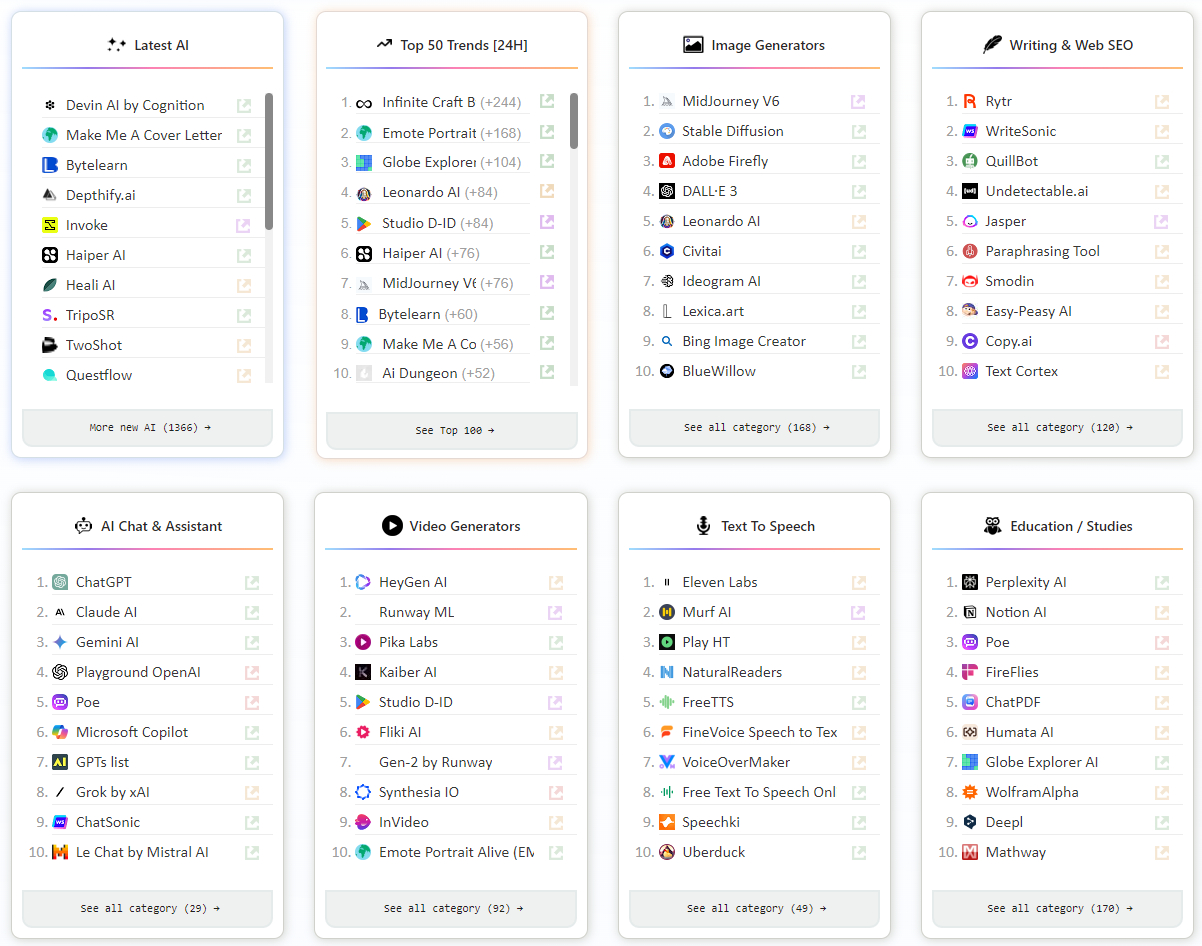
Task: Open the Image Generators category heading
Action: [755, 45]
